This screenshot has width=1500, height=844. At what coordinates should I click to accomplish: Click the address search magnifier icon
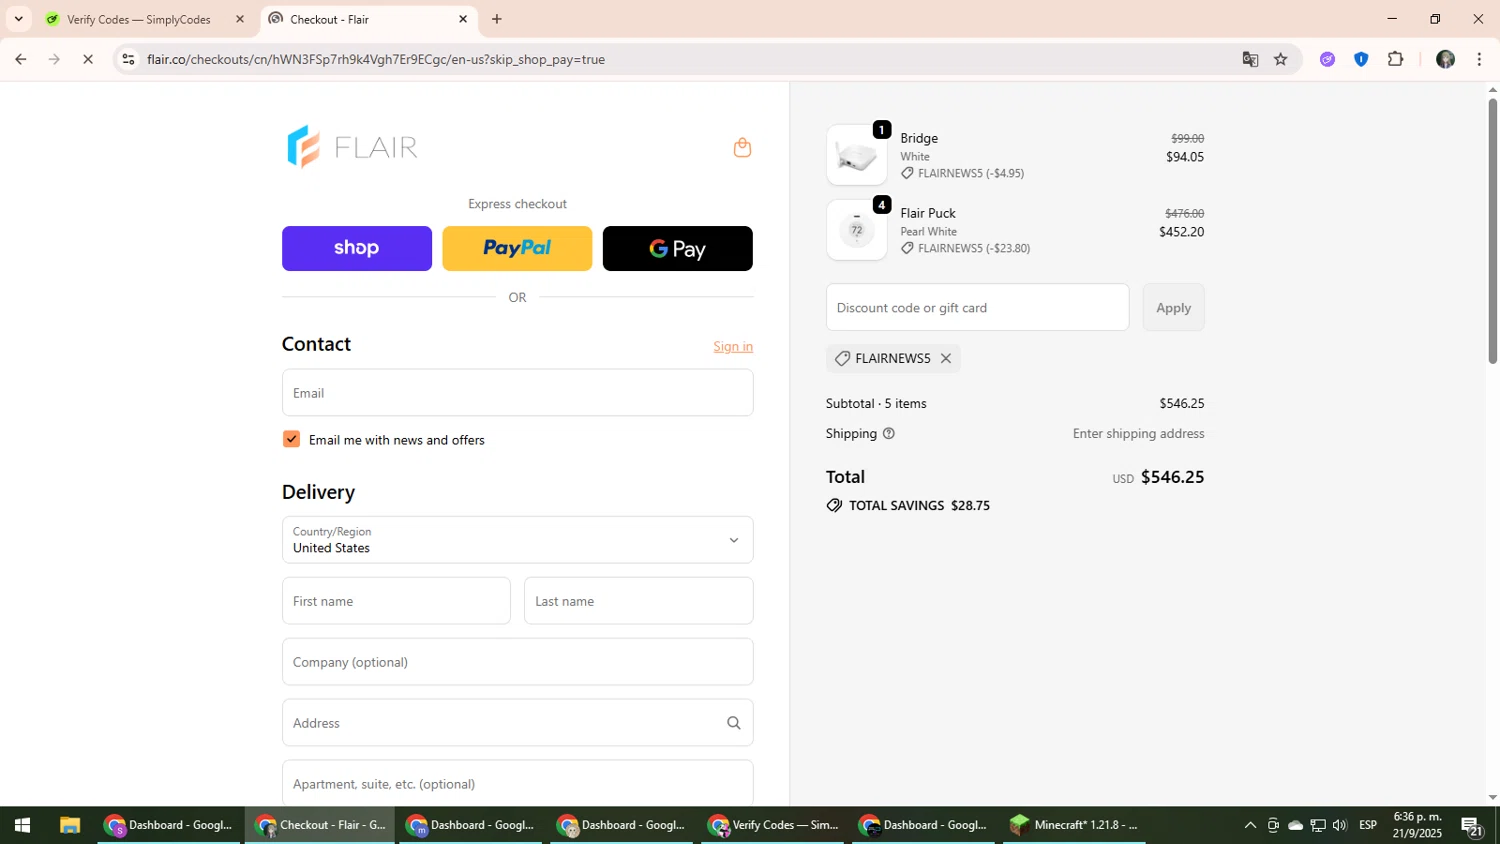[x=733, y=723]
